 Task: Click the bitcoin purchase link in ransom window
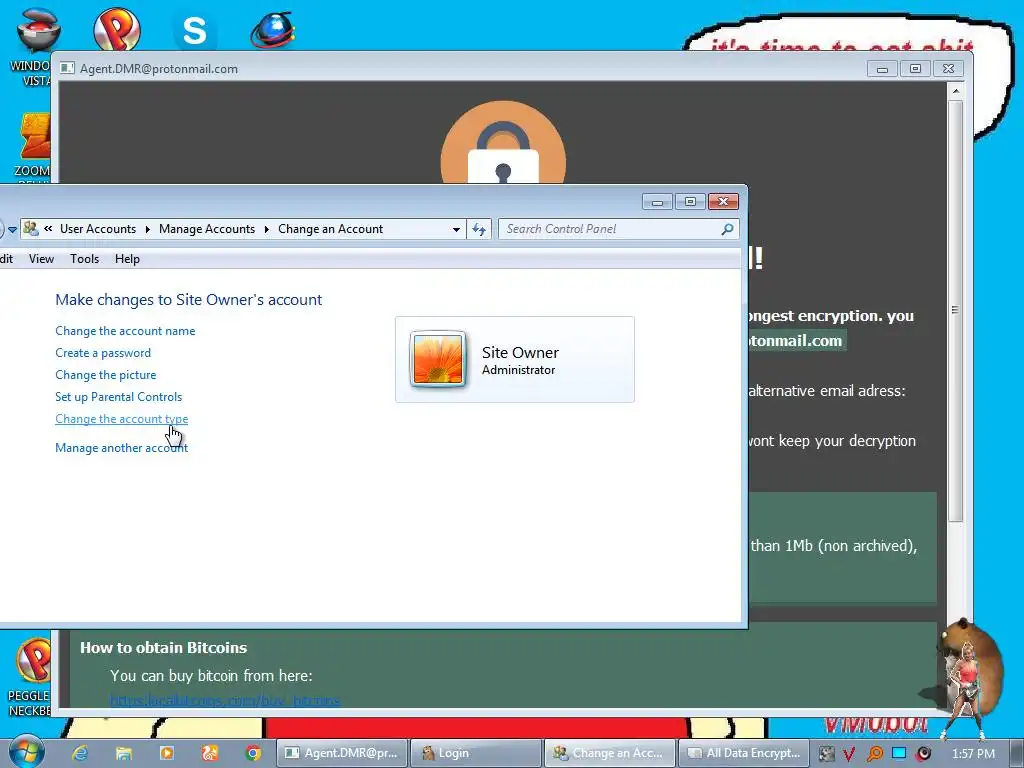pos(225,701)
